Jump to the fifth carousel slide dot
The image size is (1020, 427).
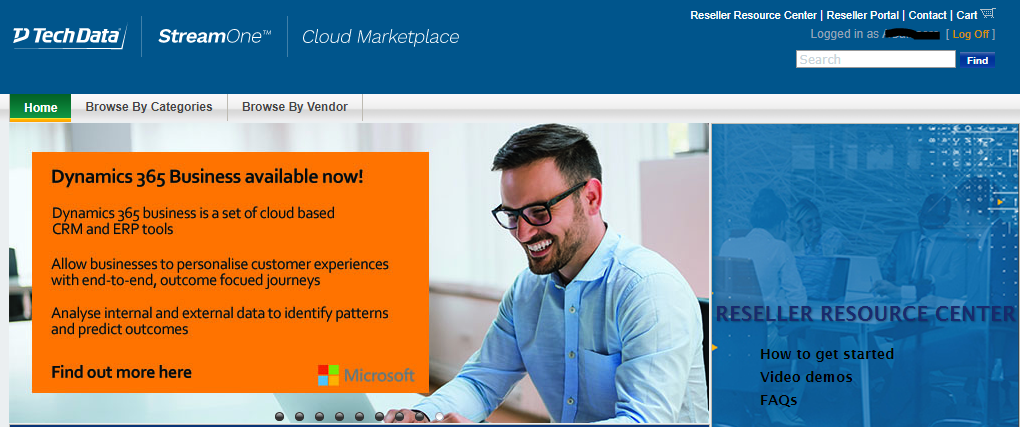click(x=359, y=416)
